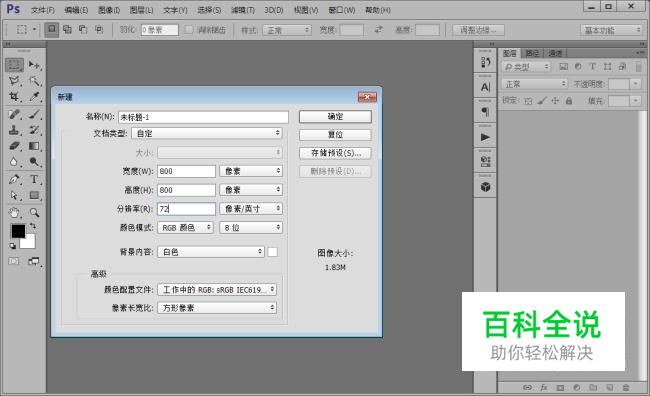Image resolution: width=650 pixels, height=396 pixels.
Task: Select the Path Selection tool
Action: [14, 195]
